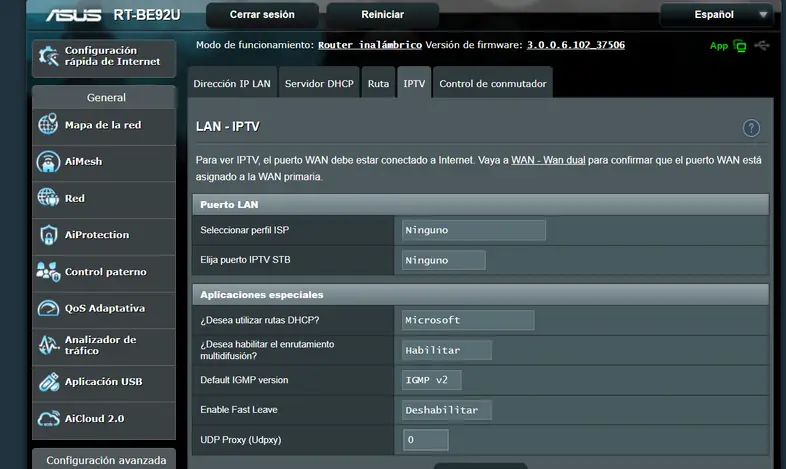Open AiMesh menu label
The image size is (786, 469).
coord(83,161)
